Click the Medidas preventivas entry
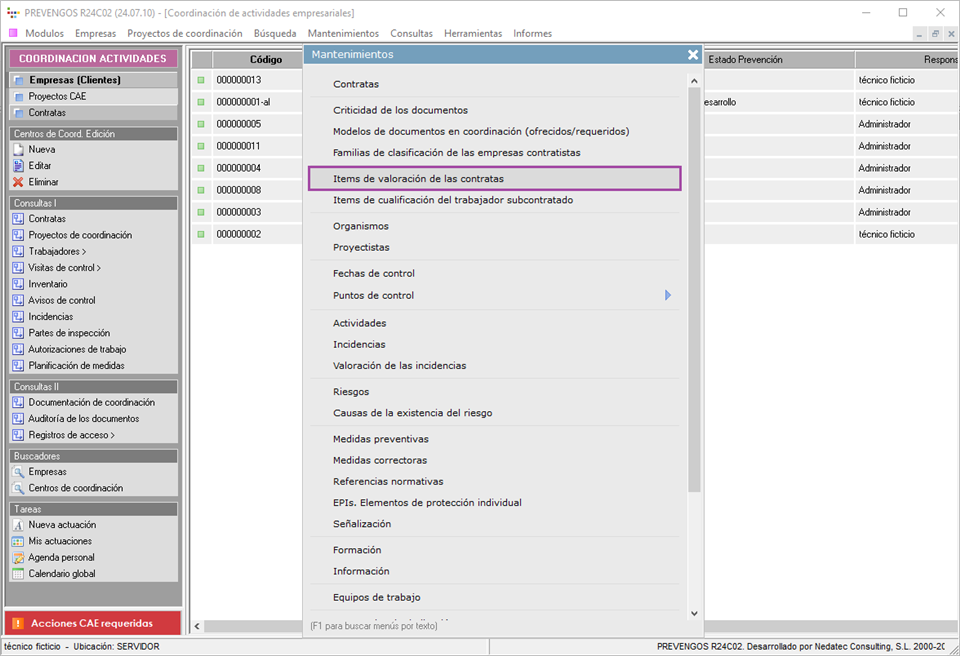The height and width of the screenshot is (656, 960). point(380,439)
